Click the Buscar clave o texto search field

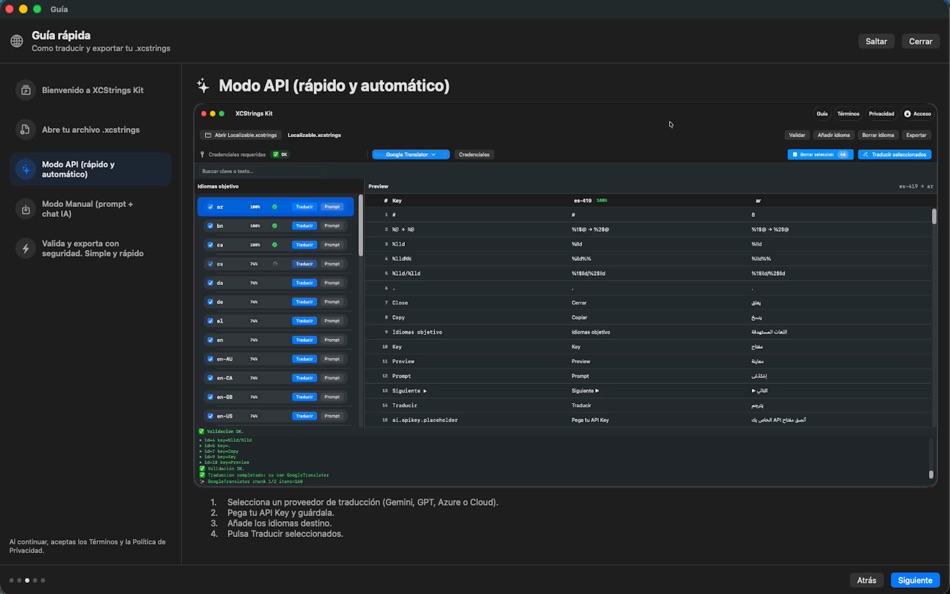pos(262,172)
